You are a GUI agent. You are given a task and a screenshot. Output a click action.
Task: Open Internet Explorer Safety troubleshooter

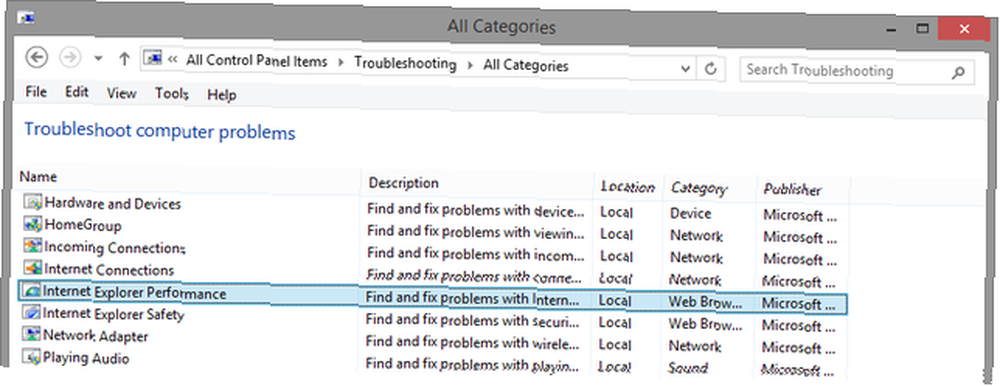(x=114, y=314)
